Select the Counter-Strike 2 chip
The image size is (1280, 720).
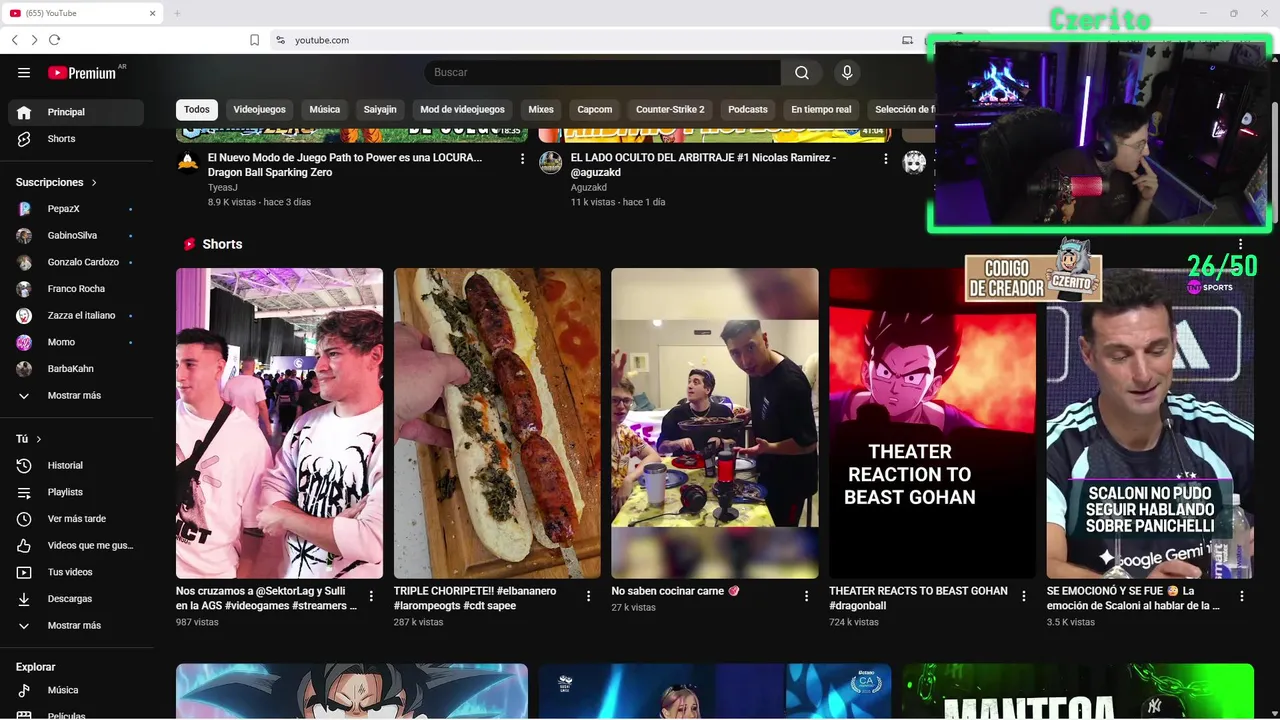coord(670,110)
